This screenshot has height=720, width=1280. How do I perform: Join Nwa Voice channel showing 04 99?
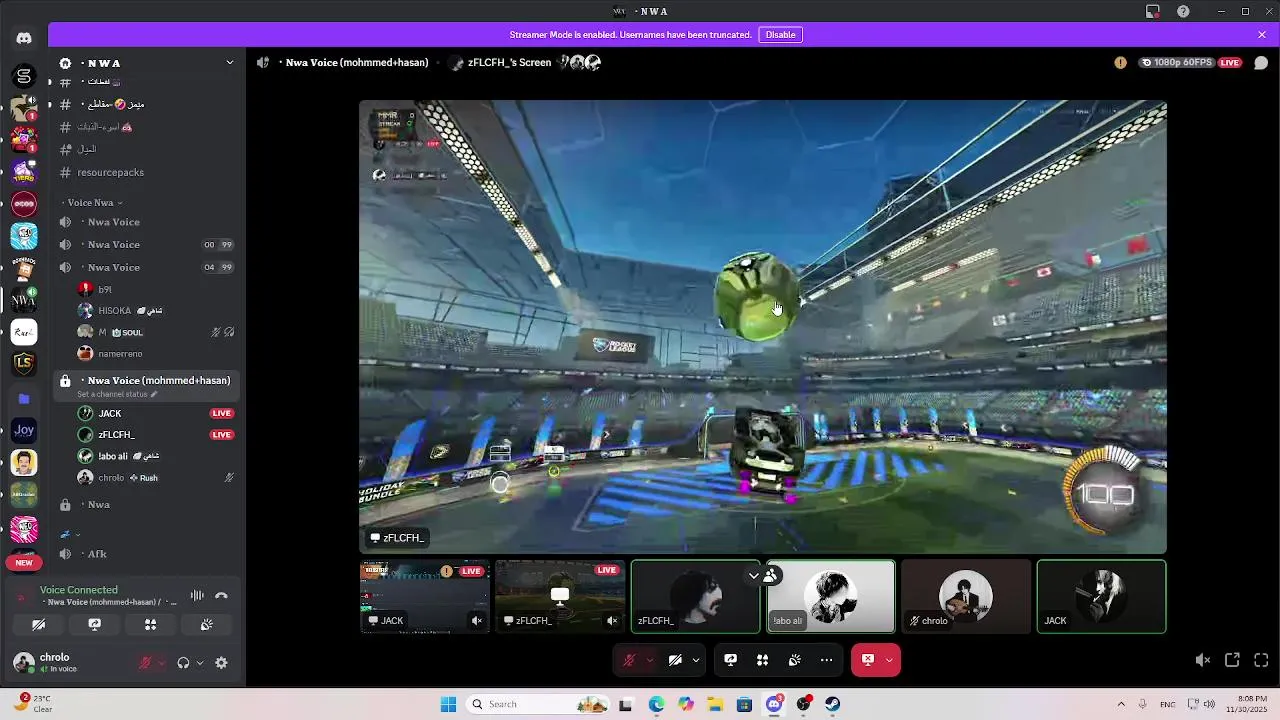[147, 267]
